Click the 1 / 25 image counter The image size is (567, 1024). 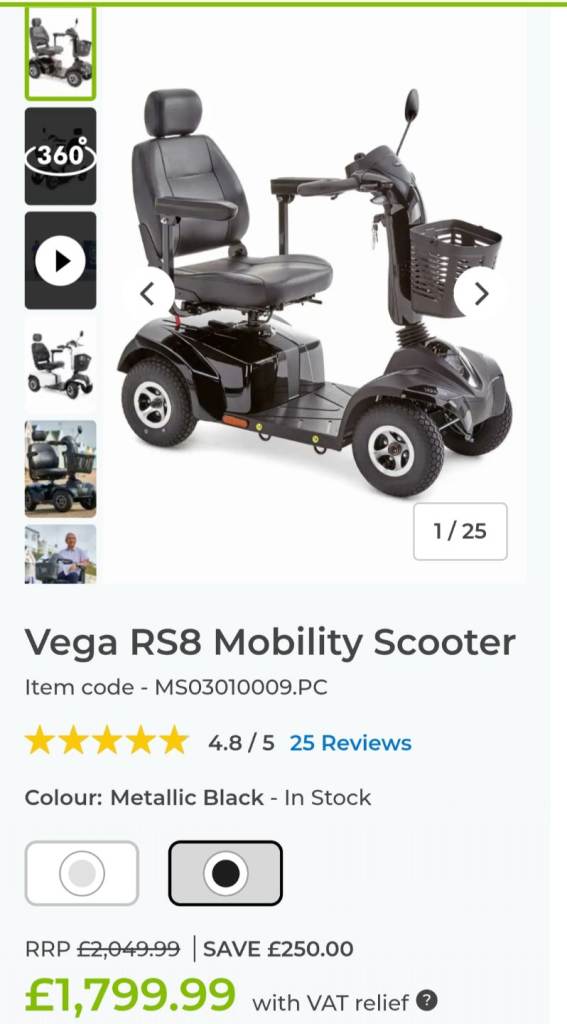pos(460,532)
